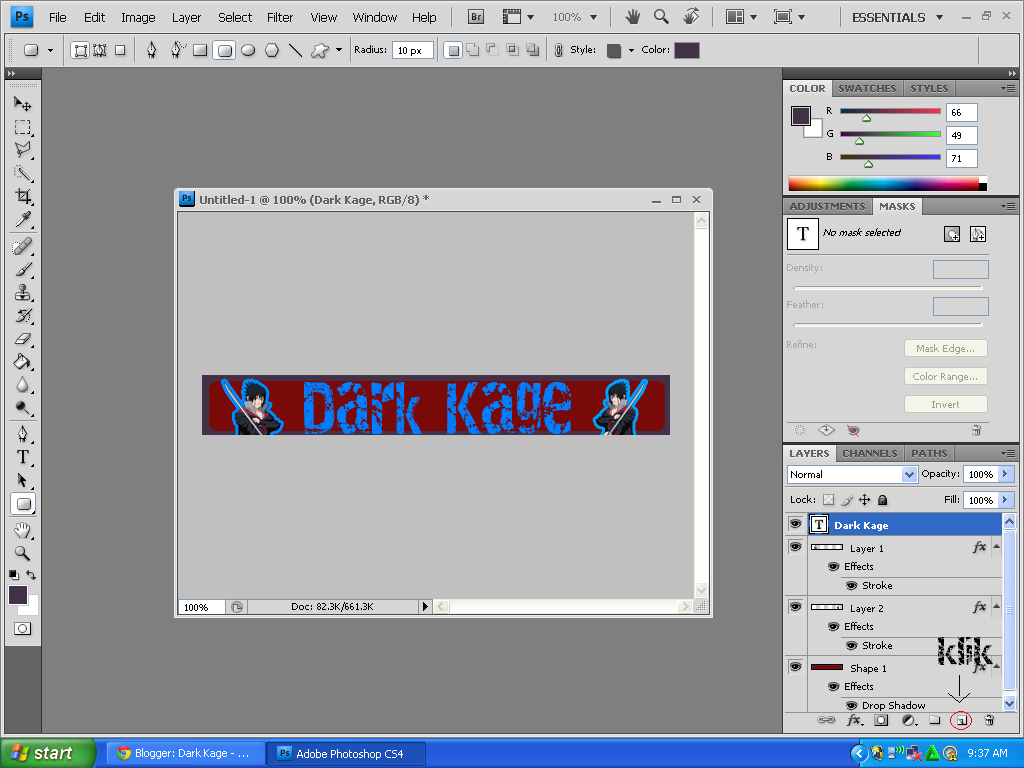Open Opacity slider arrow

click(x=1005, y=474)
